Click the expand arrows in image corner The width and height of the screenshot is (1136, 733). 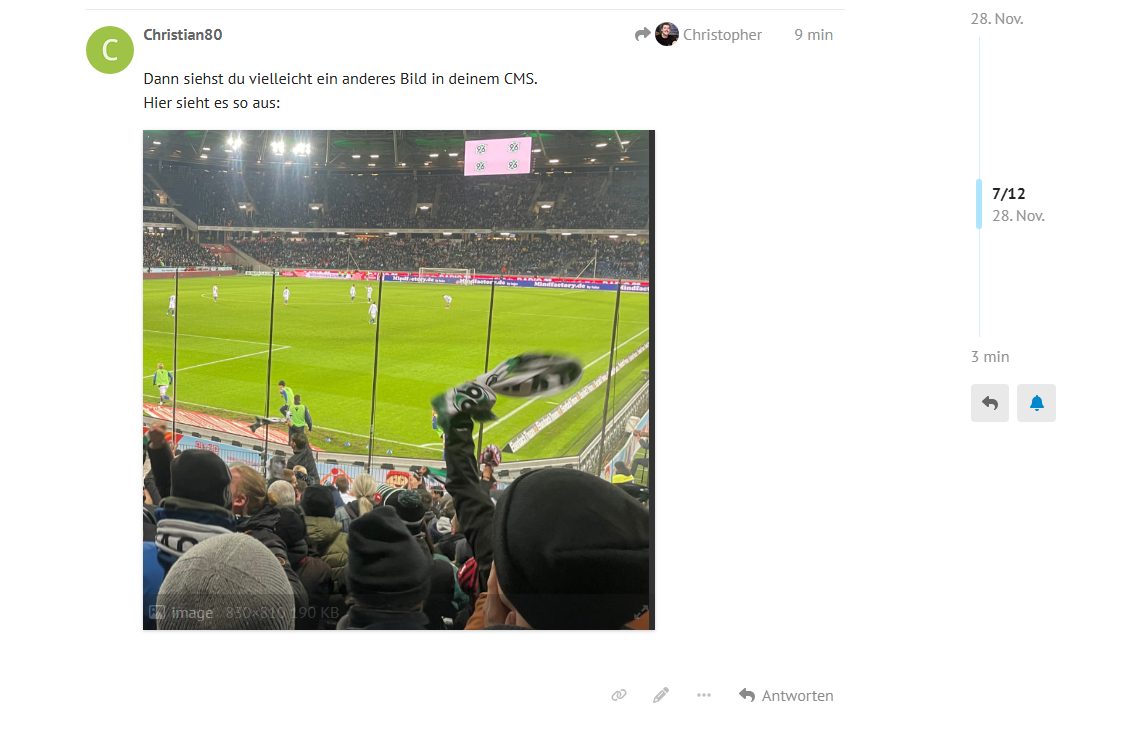pos(640,613)
